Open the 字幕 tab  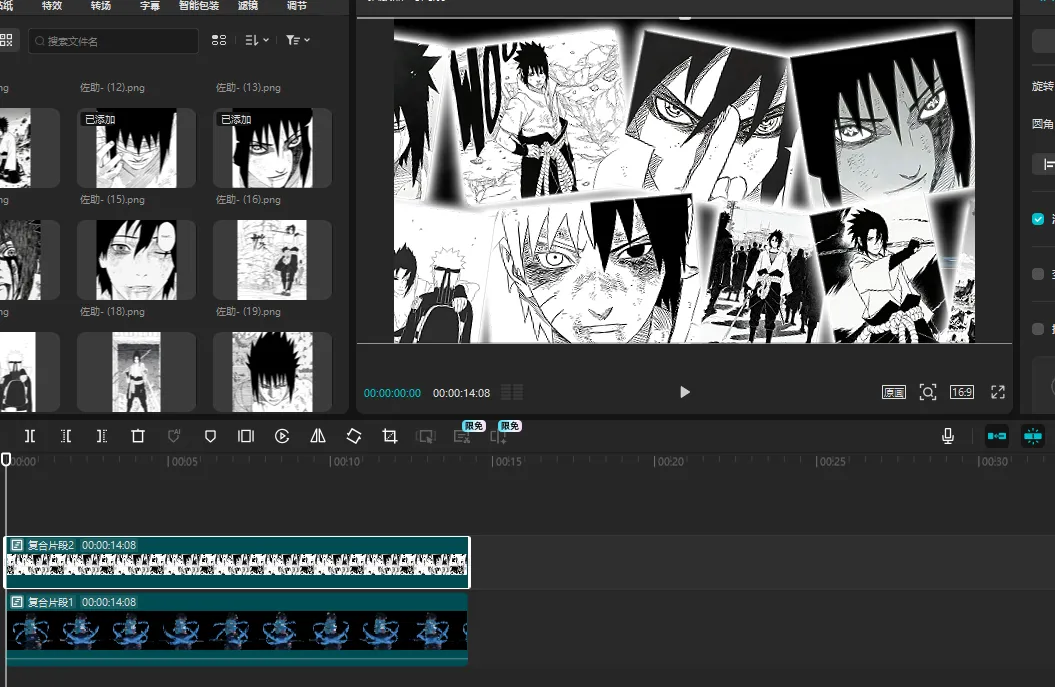tap(150, 5)
